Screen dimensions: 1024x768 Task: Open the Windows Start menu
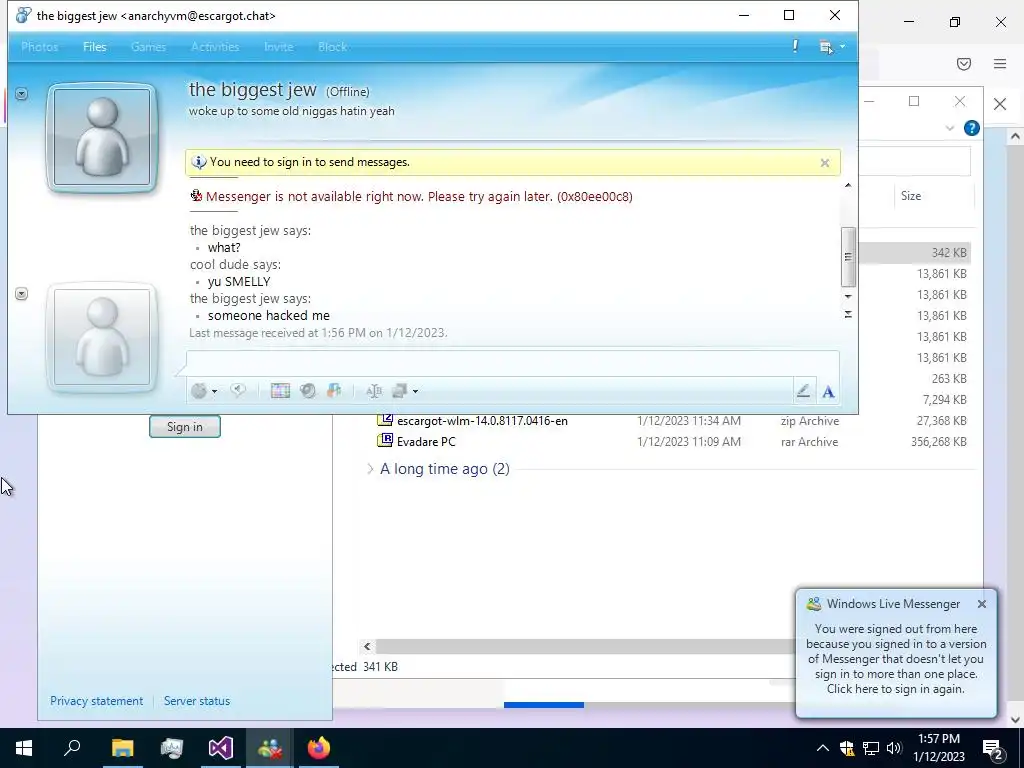pos(24,748)
